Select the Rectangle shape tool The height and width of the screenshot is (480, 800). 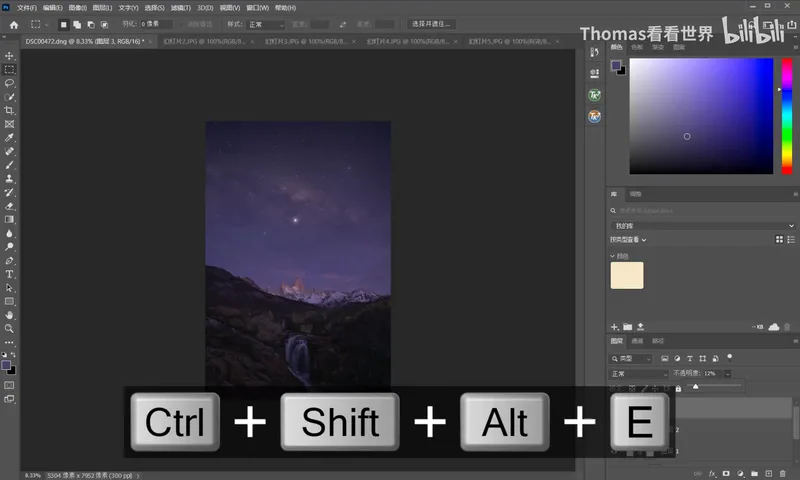[9, 301]
